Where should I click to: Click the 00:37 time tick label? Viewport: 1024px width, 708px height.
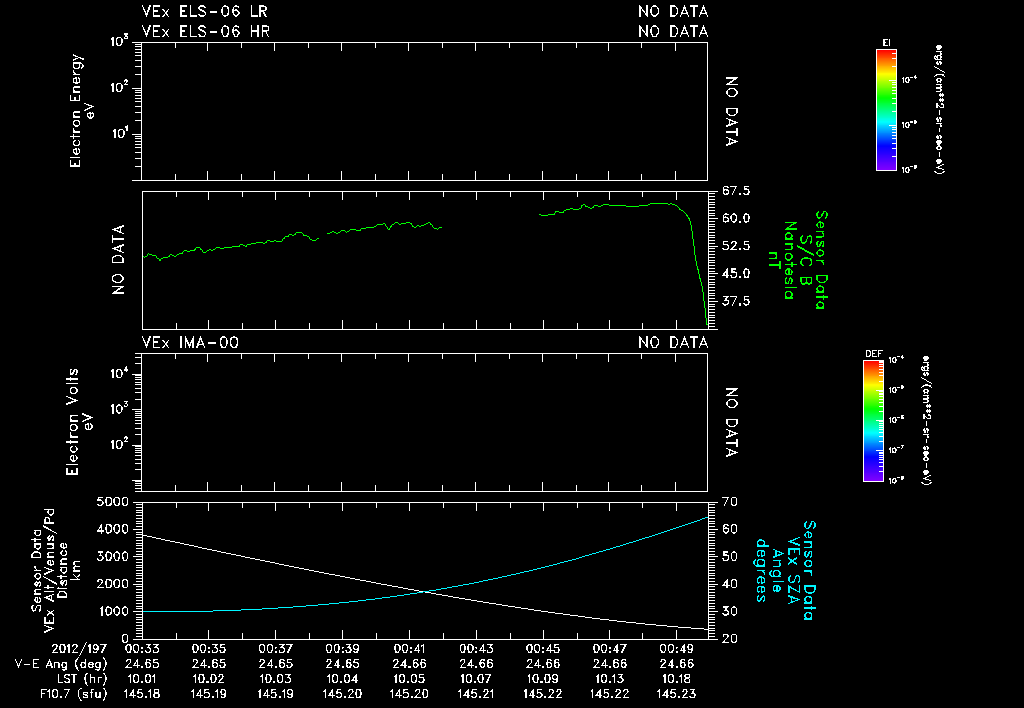276,649
